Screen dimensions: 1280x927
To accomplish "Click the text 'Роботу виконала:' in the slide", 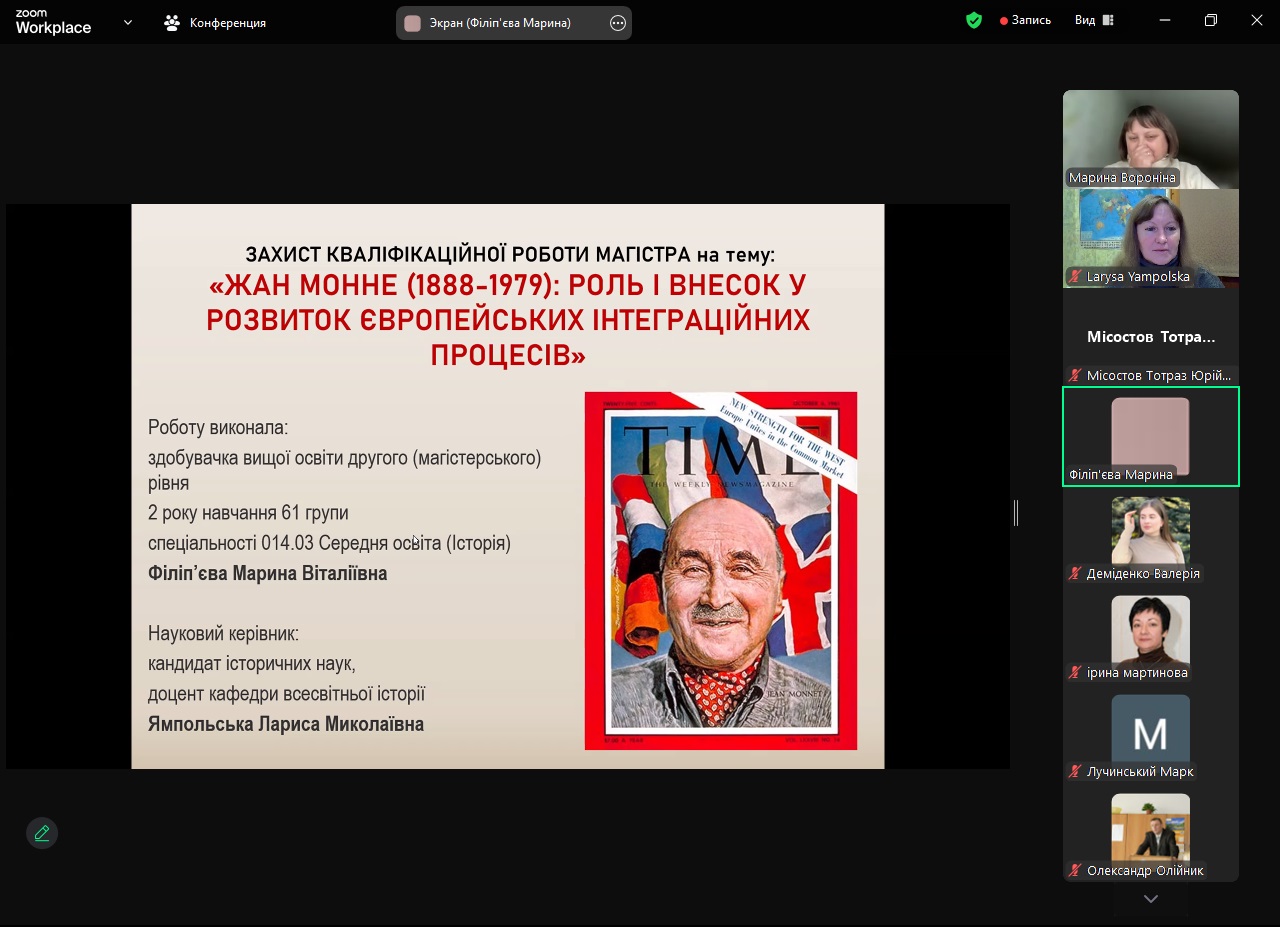I will [218, 428].
